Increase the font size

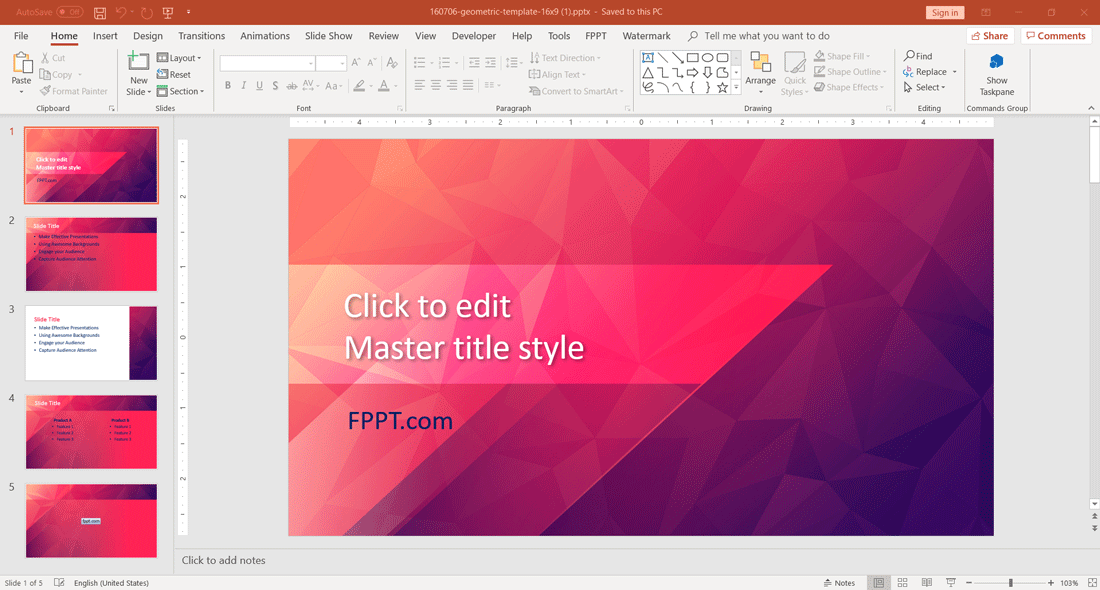355,61
